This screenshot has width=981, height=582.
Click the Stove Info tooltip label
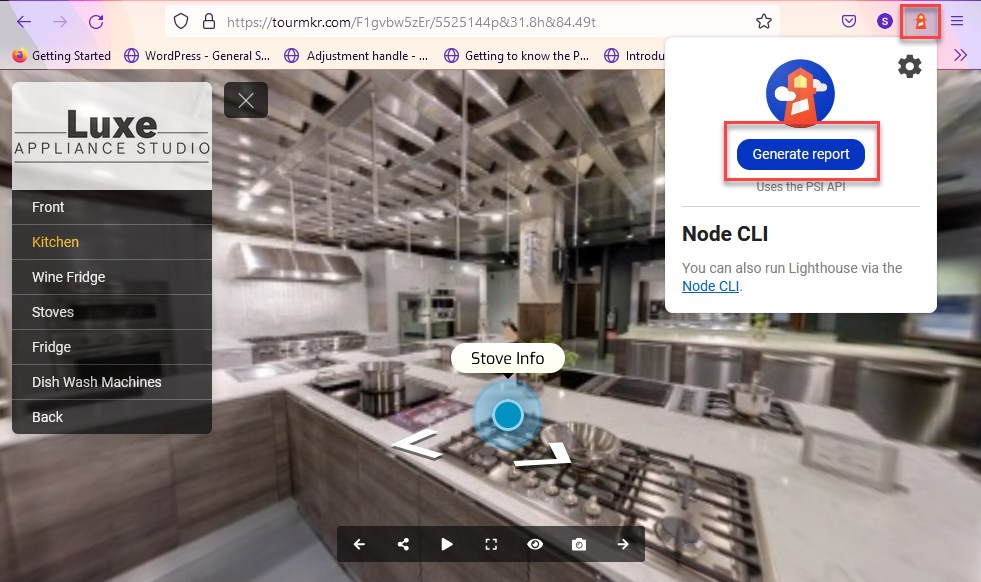[x=507, y=359]
